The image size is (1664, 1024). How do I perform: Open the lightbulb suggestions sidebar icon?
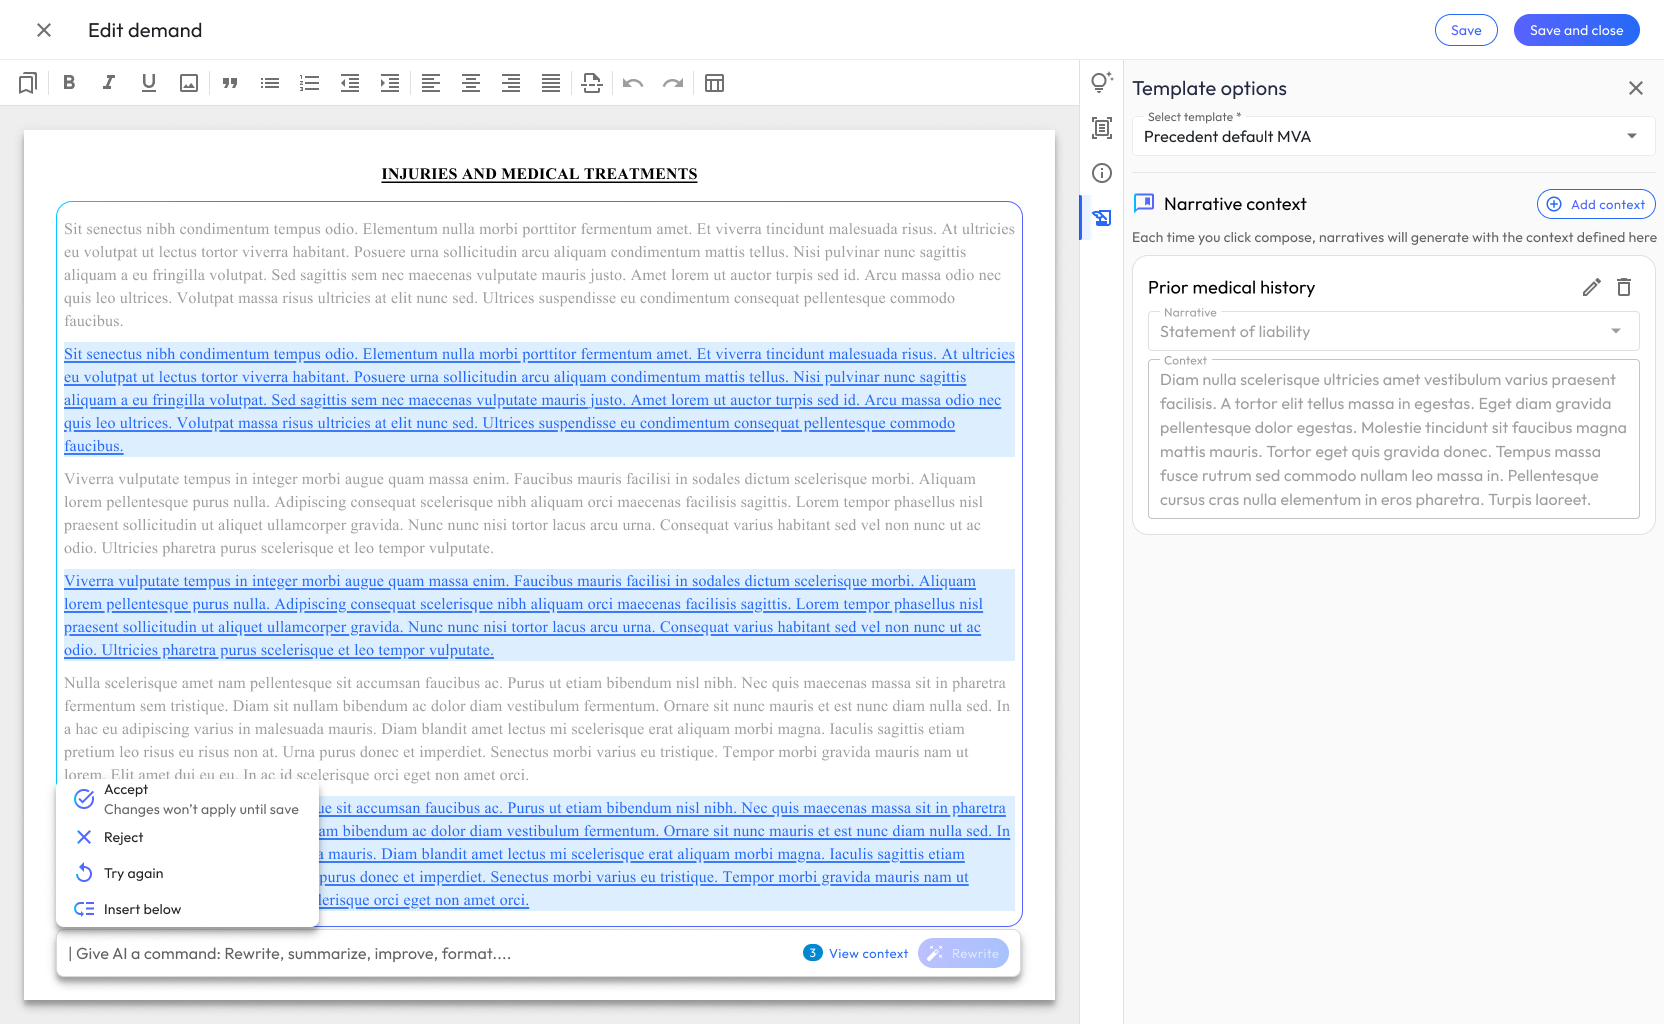click(x=1102, y=82)
